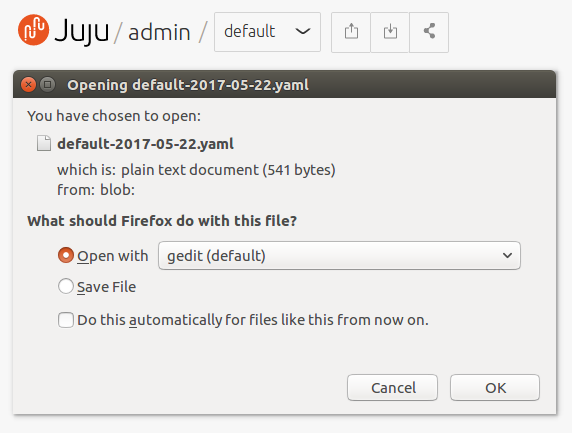572x433 pixels.
Task: Close the Opening default-2017-05-22.yaml dialog
Action: coord(28,85)
